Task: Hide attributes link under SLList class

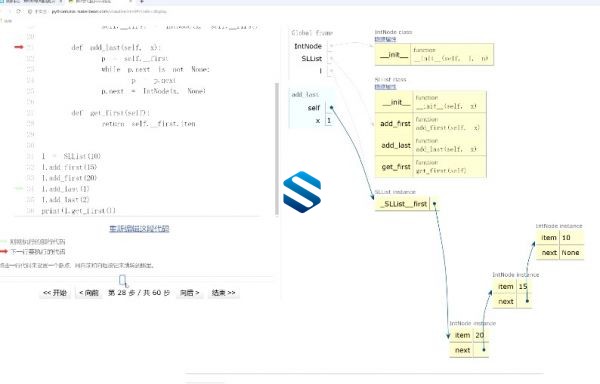Action: point(385,86)
